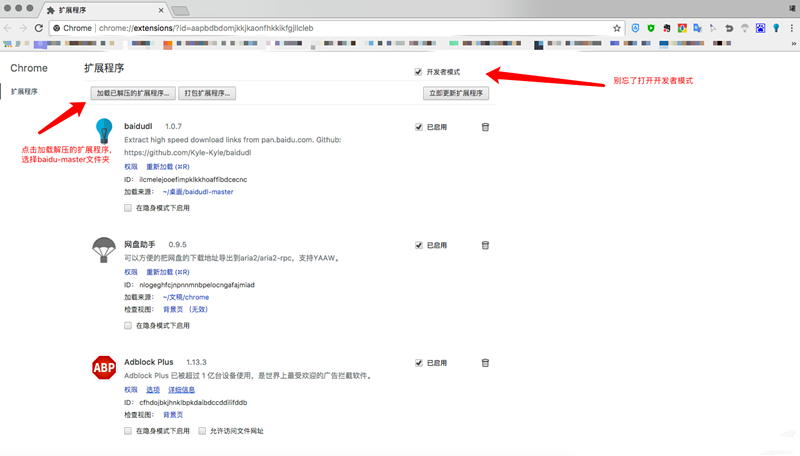
Task: Open the blue shield extension icon
Action: click(635, 28)
